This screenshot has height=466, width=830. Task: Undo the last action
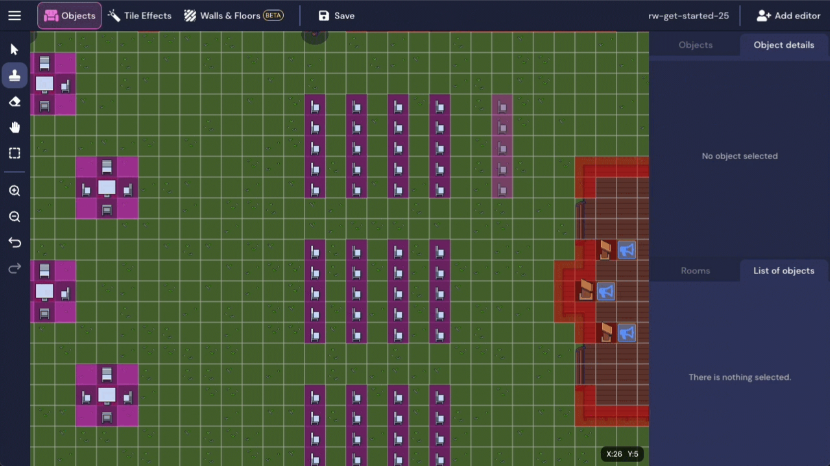pyautogui.click(x=14, y=243)
